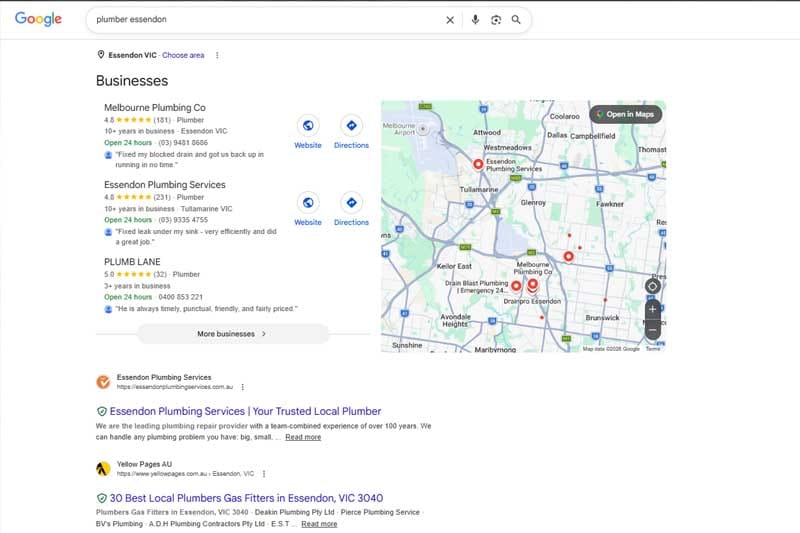The height and width of the screenshot is (533, 800).
Task: Click Read more on Essendon Plumbing Services snippet
Action: 303,437
